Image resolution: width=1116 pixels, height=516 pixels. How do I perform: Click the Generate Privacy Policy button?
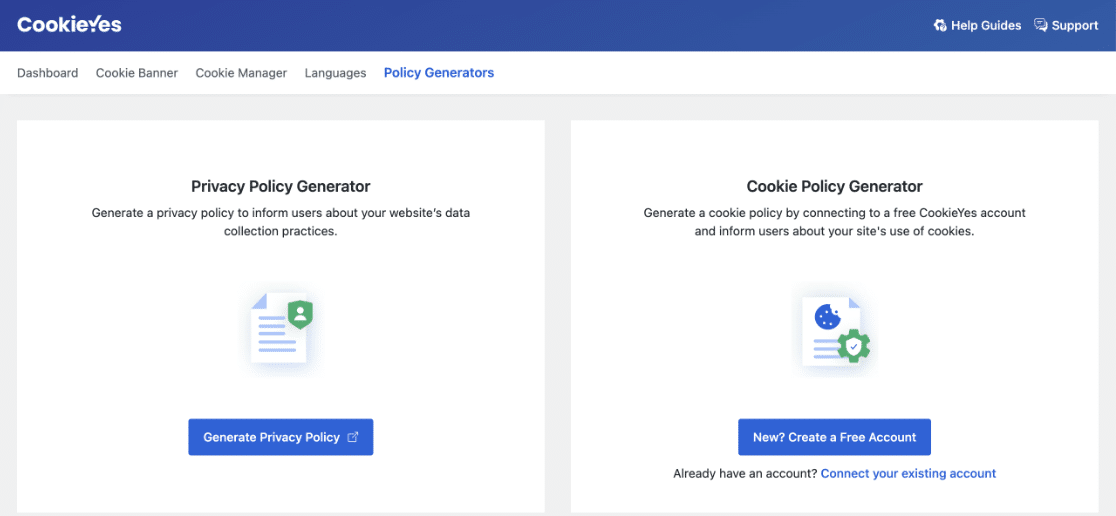[280, 437]
